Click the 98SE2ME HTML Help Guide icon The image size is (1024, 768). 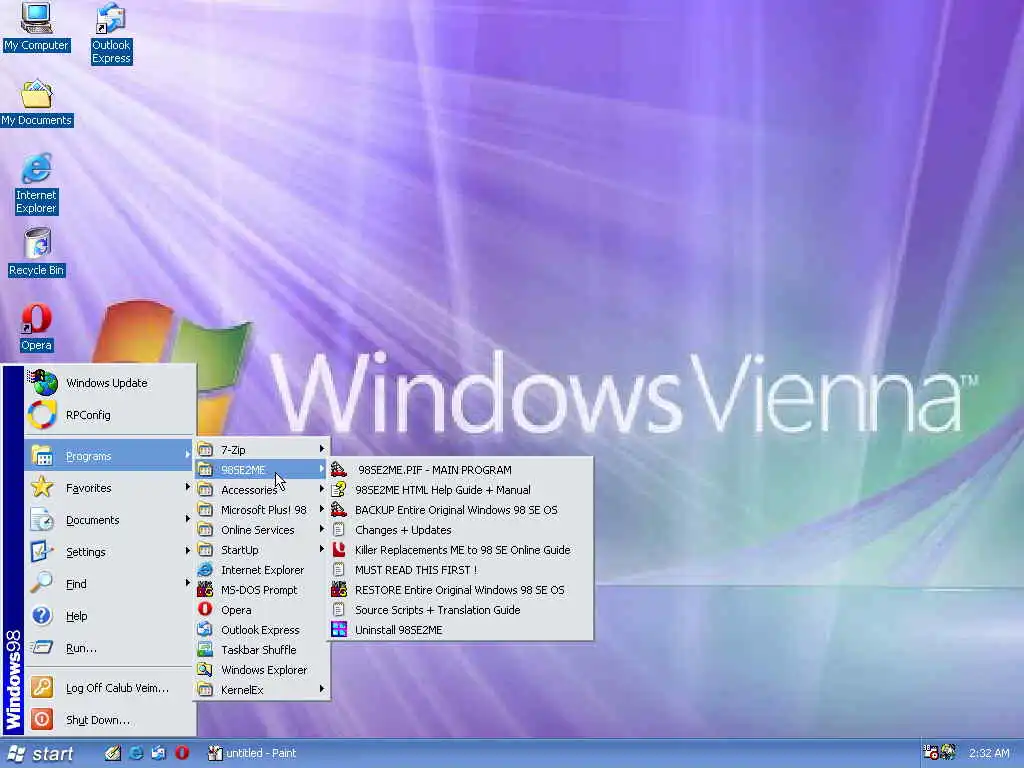pyautogui.click(x=339, y=490)
